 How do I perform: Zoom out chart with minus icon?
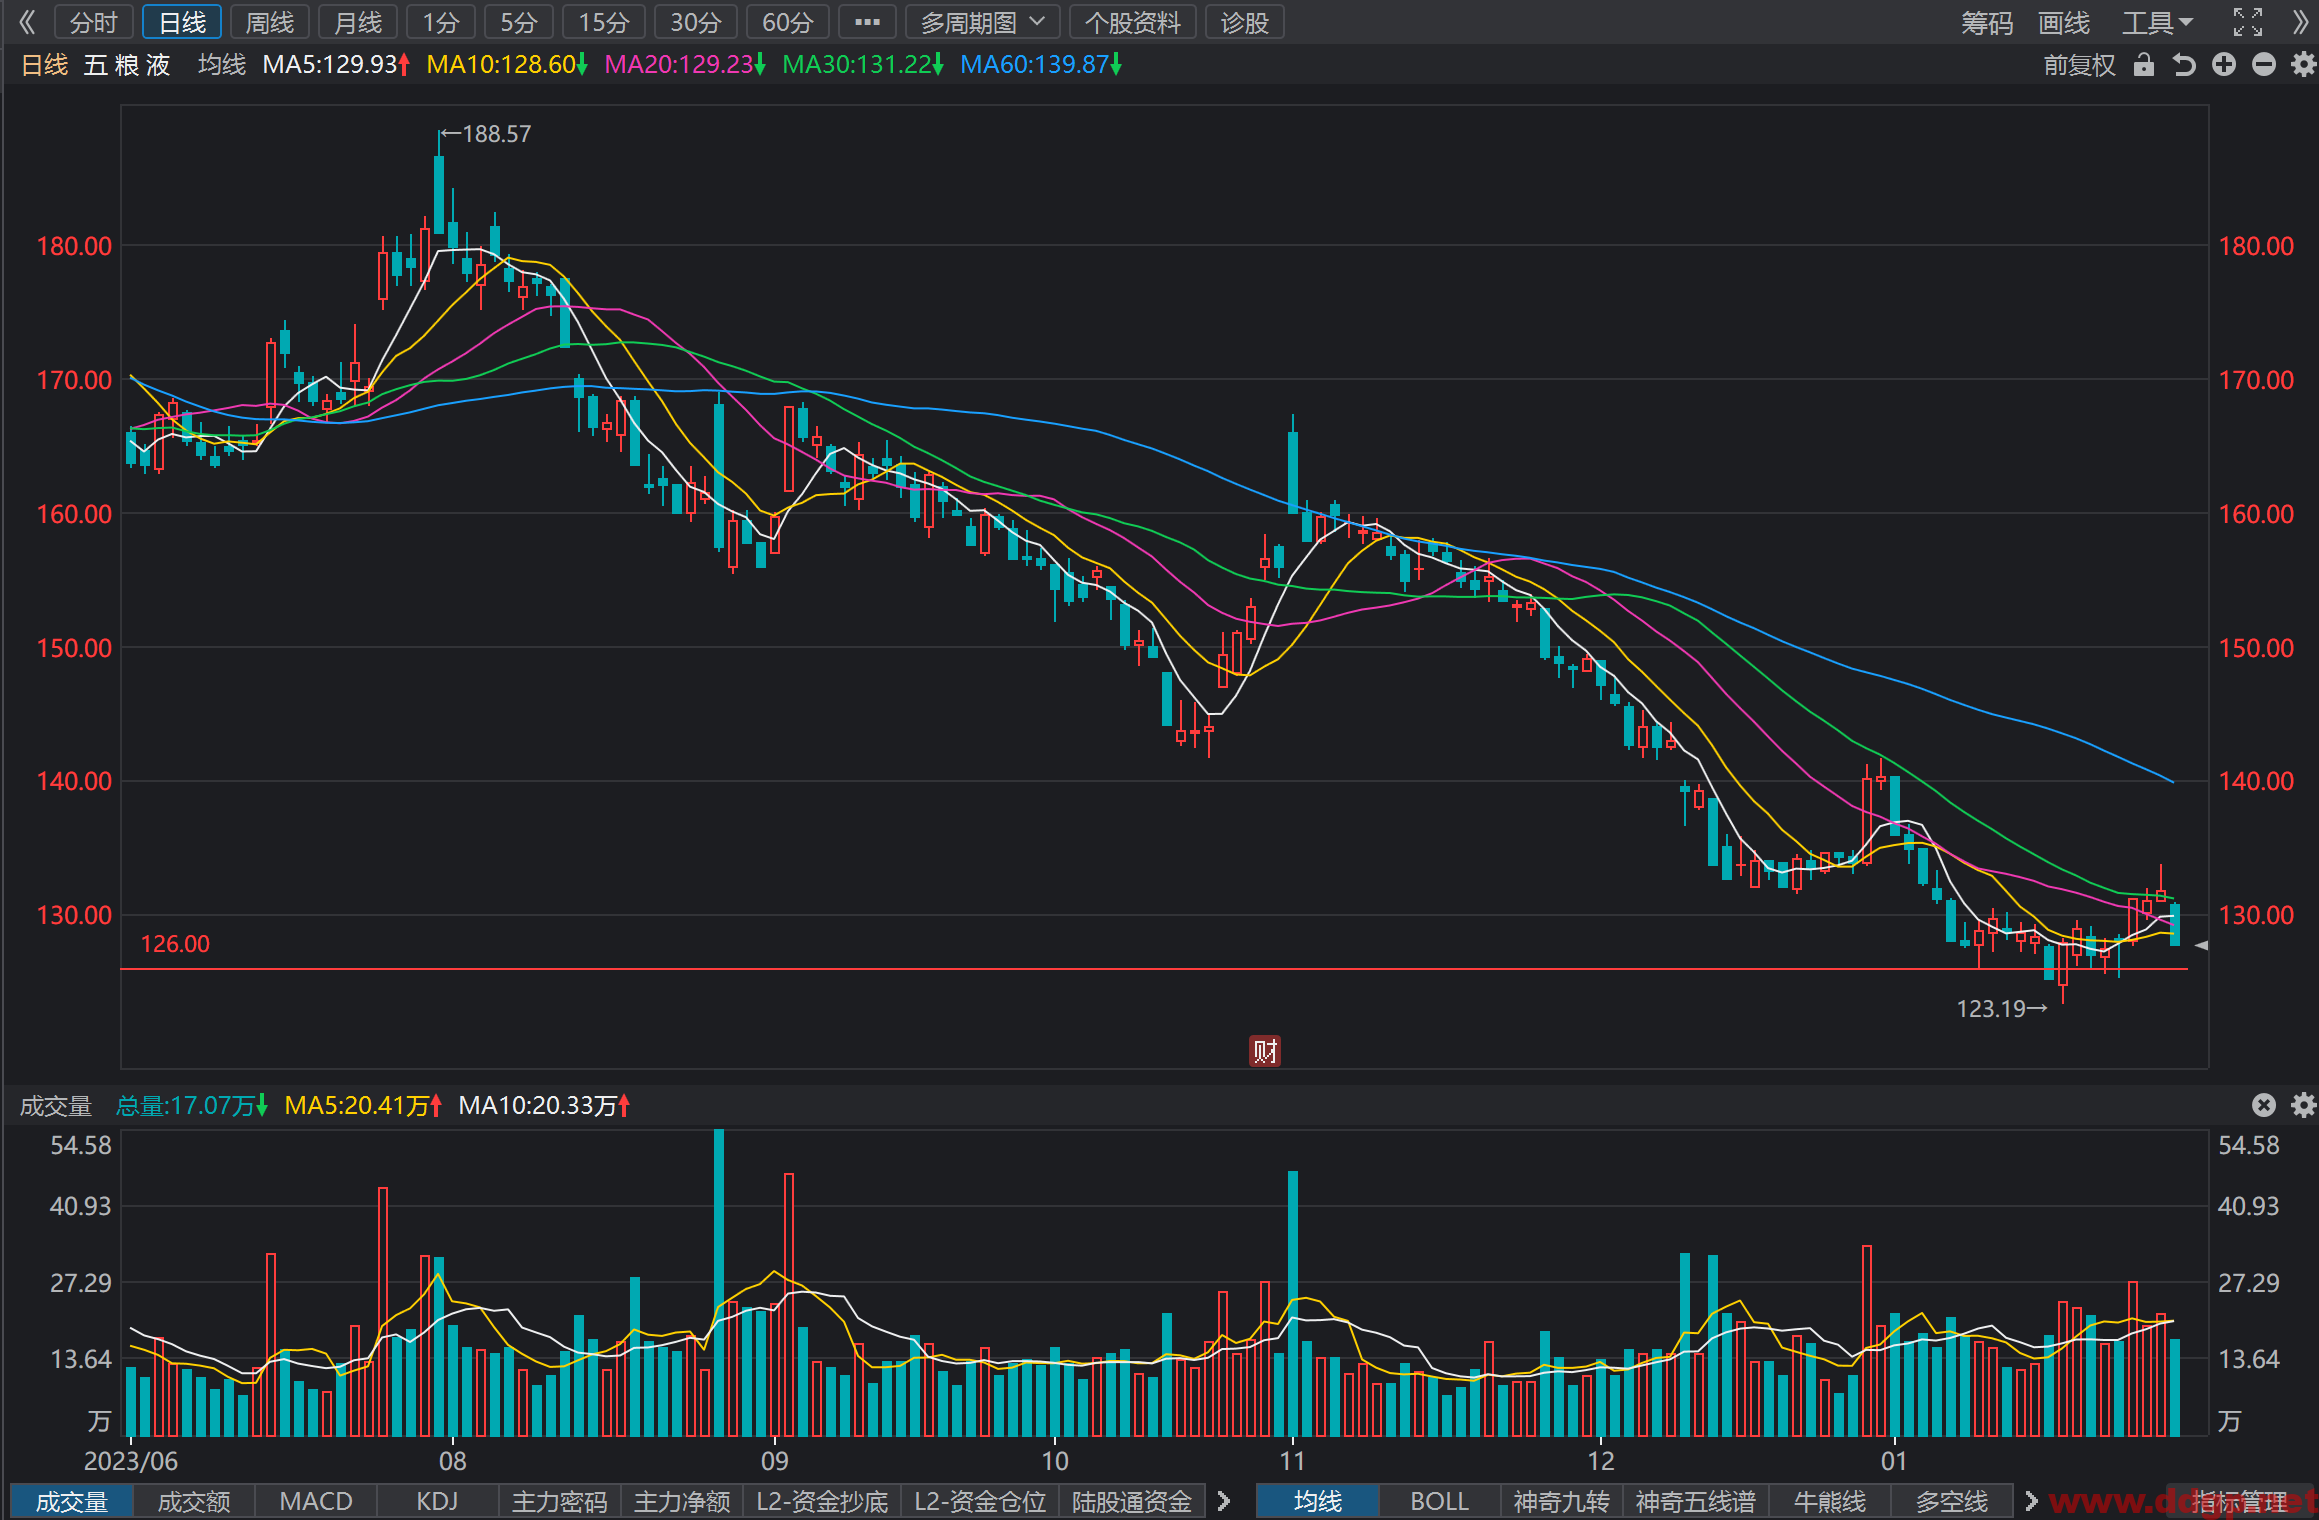coord(2264,65)
